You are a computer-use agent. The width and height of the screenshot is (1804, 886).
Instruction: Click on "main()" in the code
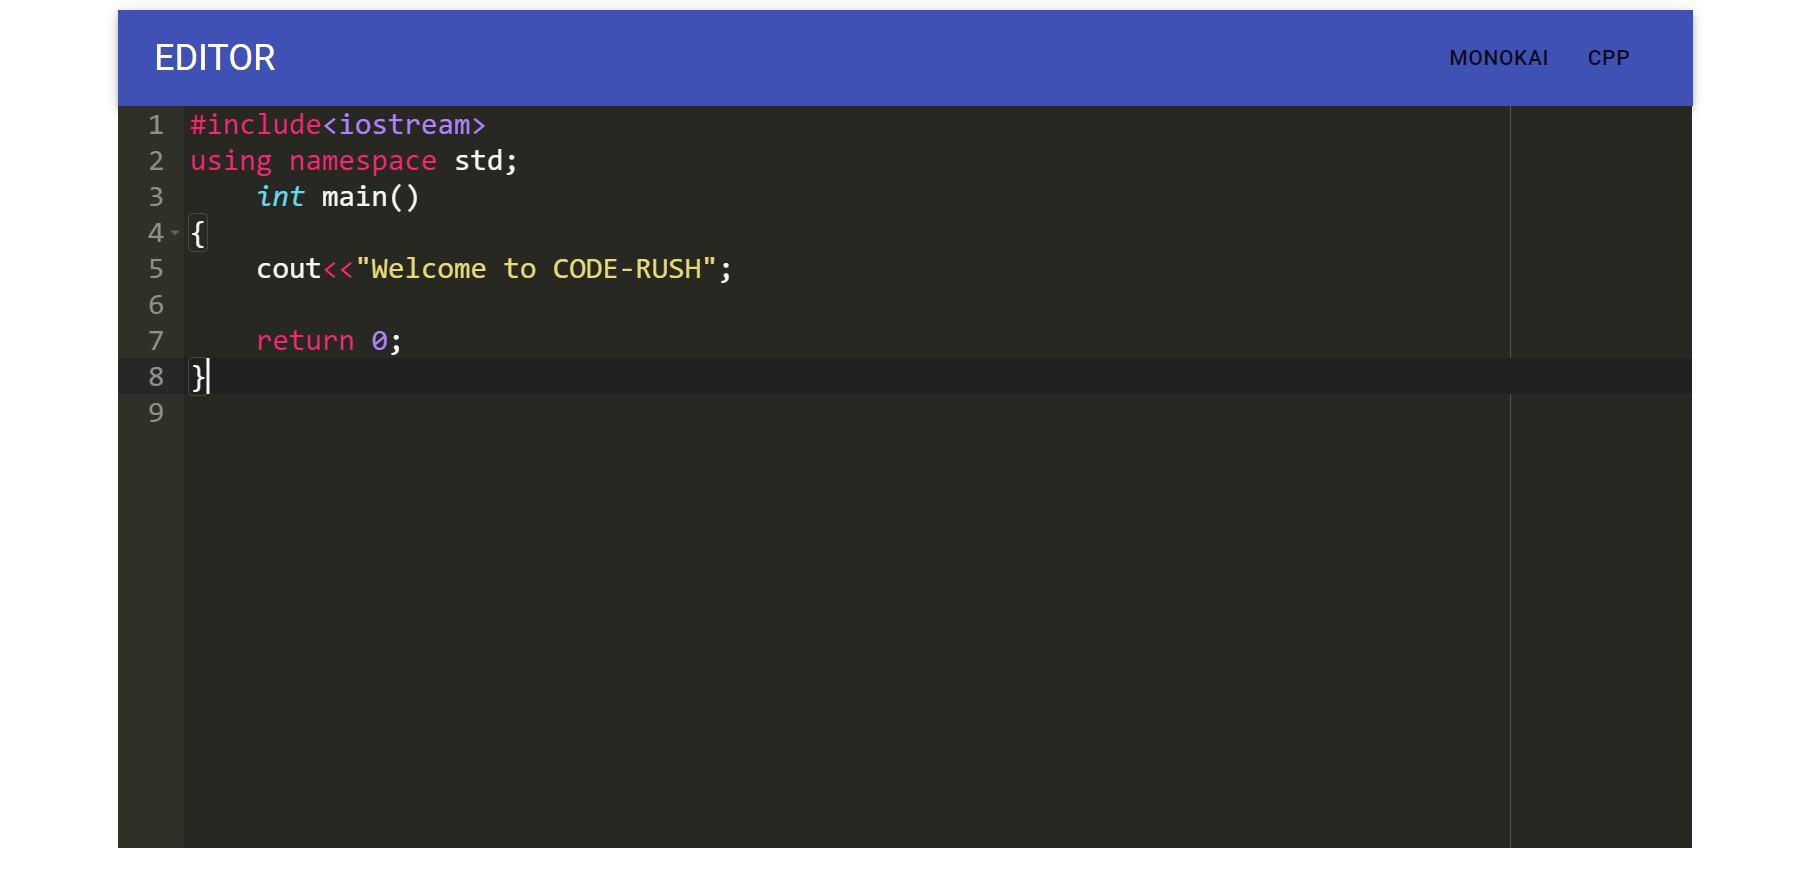(x=370, y=197)
